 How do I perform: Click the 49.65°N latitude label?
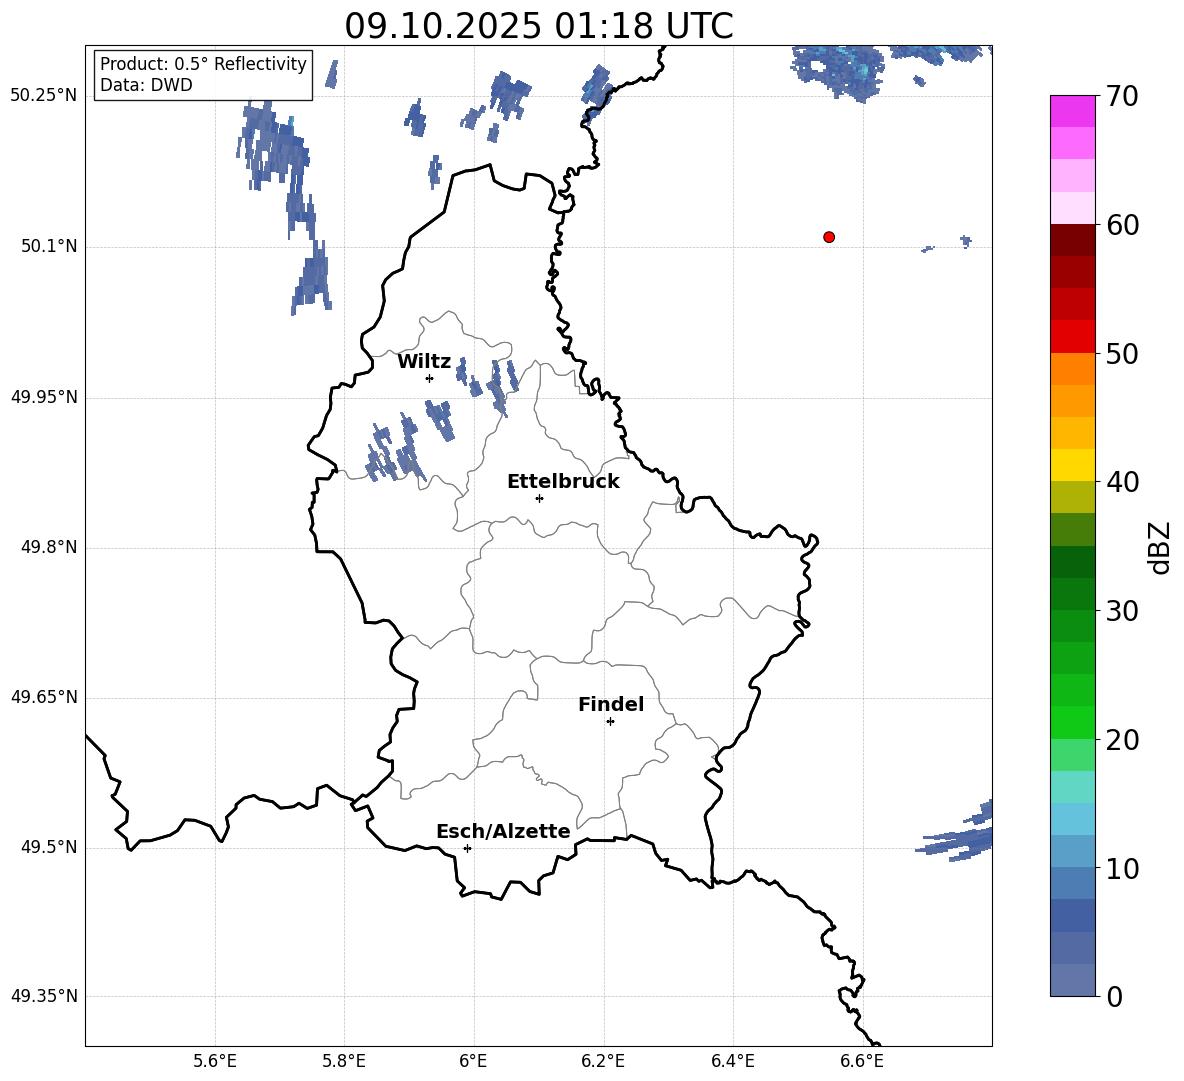click(x=44, y=697)
